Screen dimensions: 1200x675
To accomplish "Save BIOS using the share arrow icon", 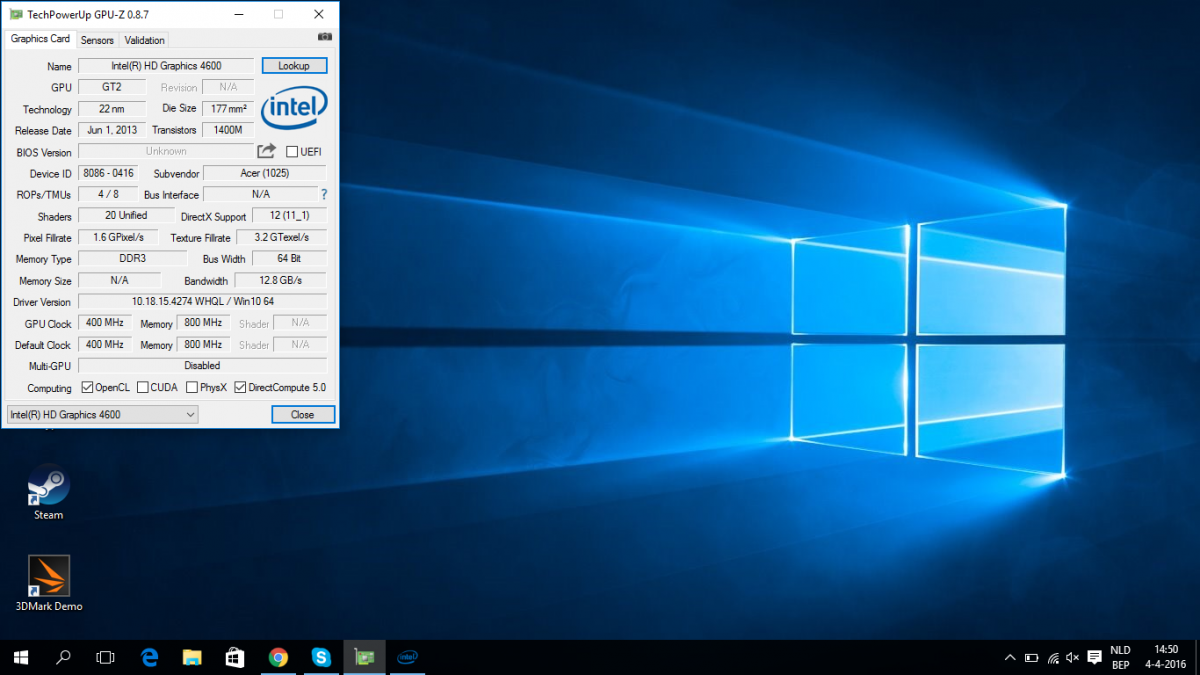I will tap(266, 151).
